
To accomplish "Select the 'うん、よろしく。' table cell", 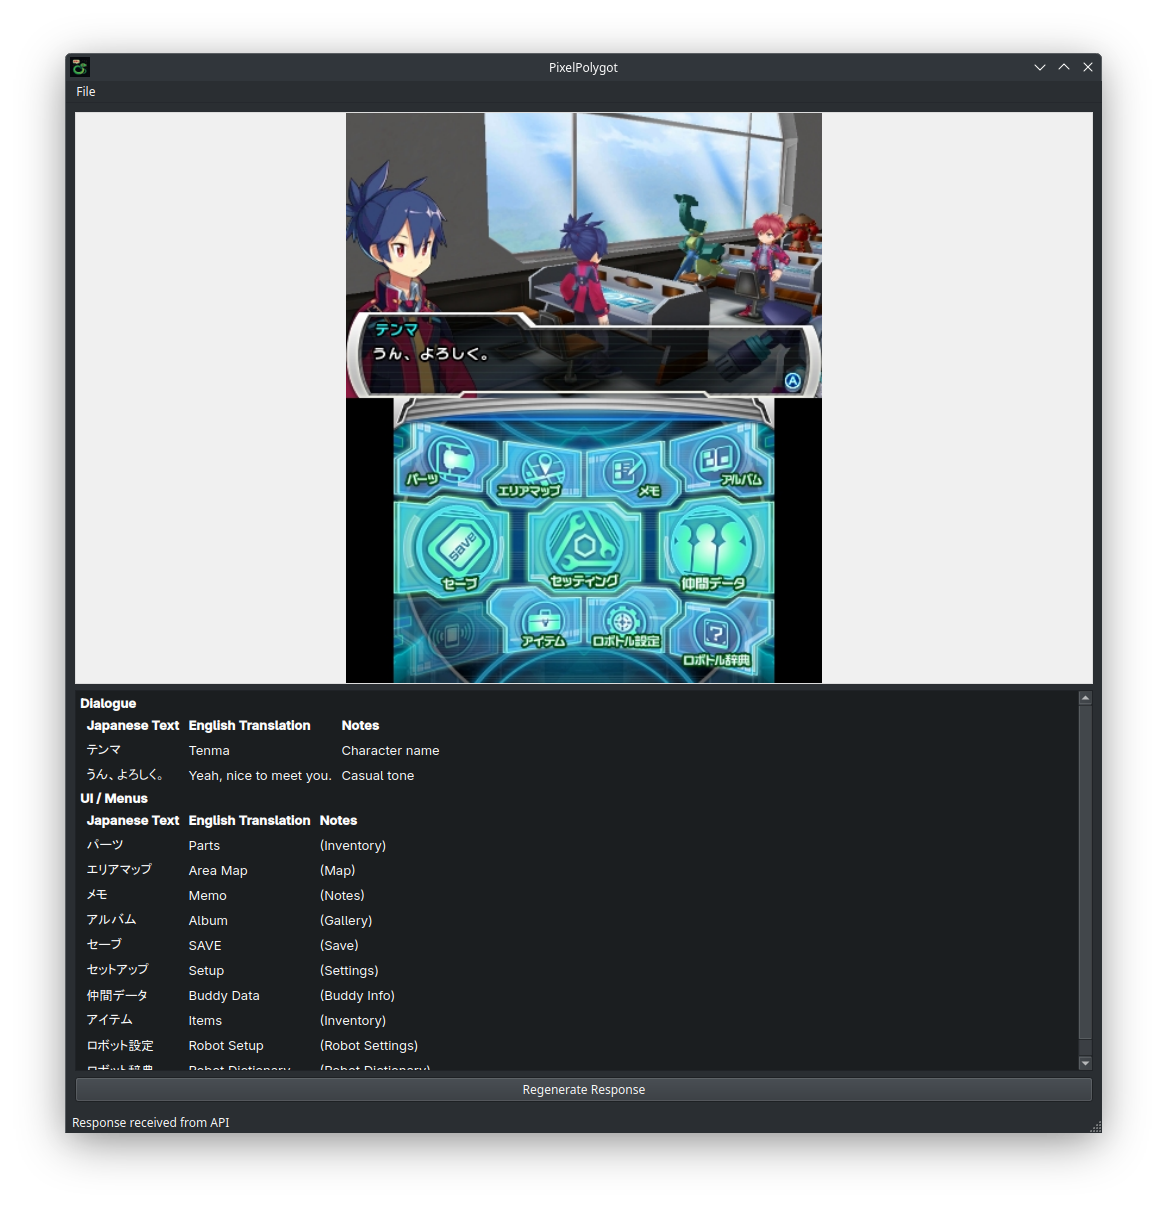I will [x=125, y=775].
